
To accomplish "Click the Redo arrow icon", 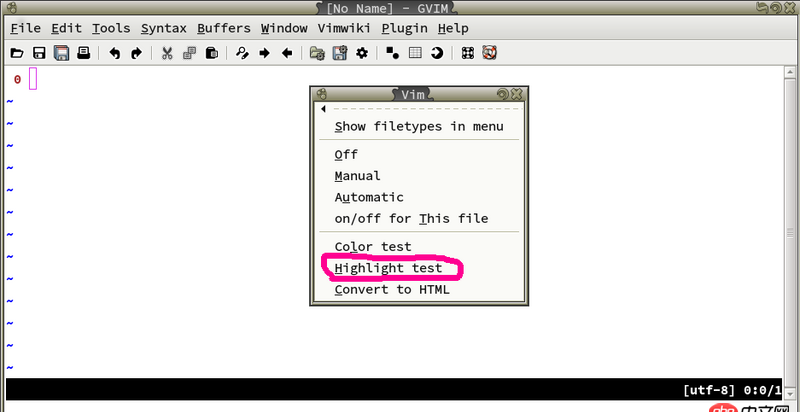I will 137,53.
